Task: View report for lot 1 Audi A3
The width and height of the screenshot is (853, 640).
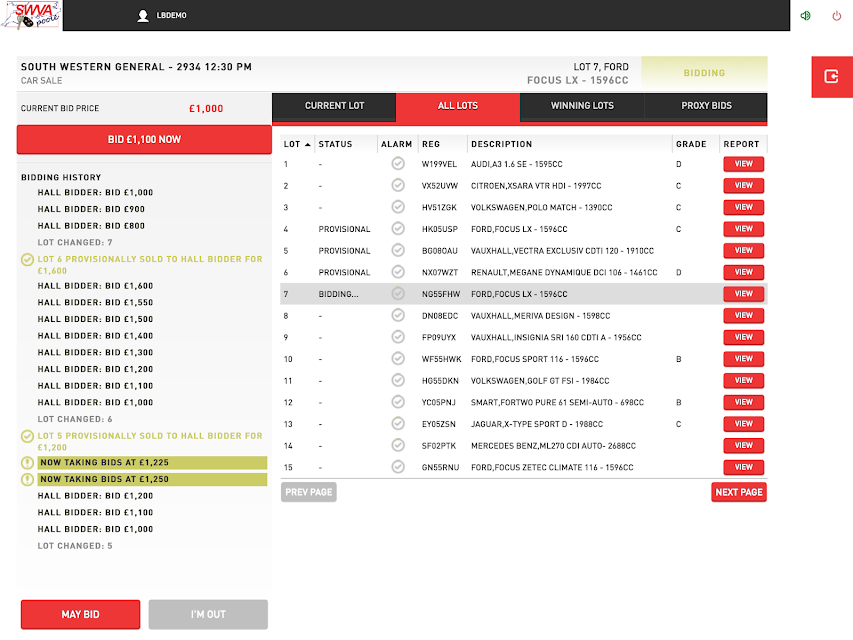Action: (x=744, y=164)
